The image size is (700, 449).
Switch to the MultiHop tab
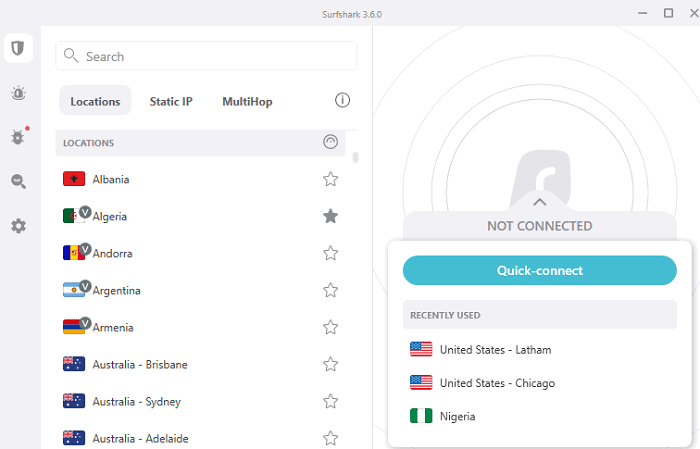(x=247, y=101)
